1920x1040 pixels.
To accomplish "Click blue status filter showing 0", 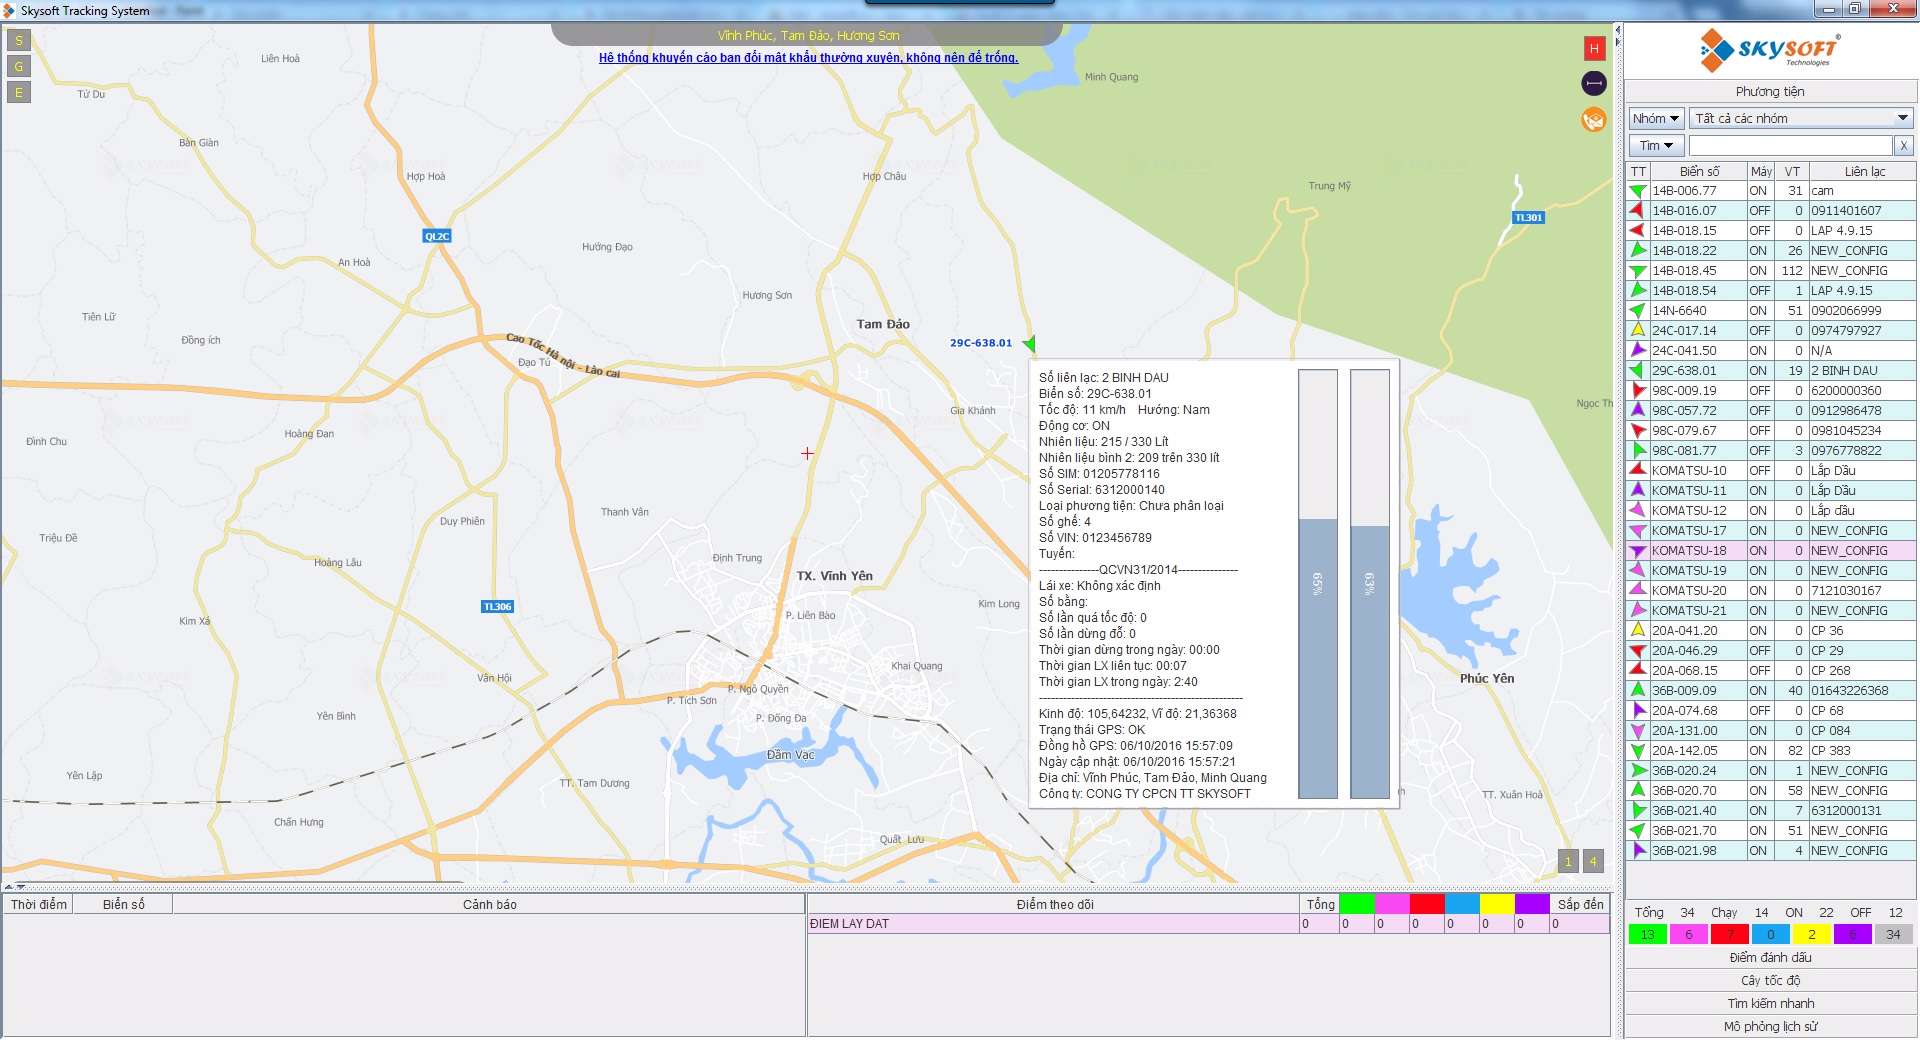I will (x=1770, y=934).
